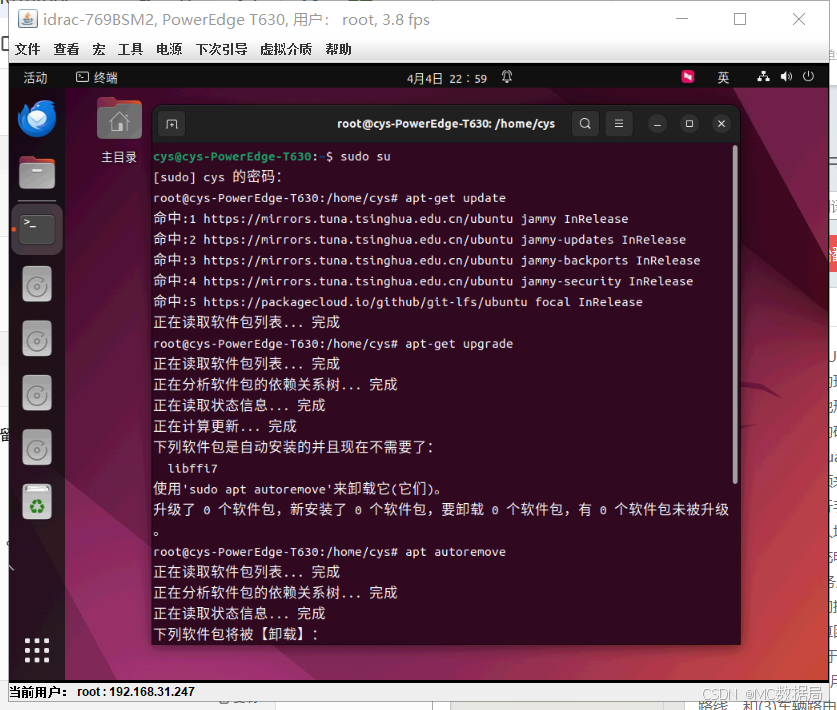Click the terminal vertical scrollbar
This screenshot has width=837, height=710.
(x=735, y=314)
